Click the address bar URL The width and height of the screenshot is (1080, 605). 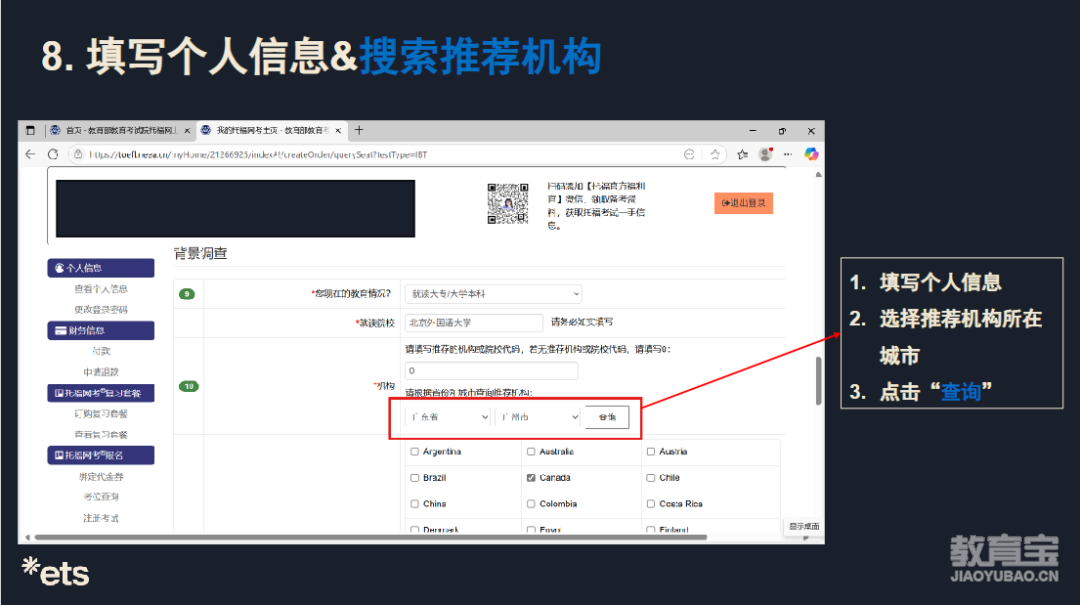tap(258, 154)
